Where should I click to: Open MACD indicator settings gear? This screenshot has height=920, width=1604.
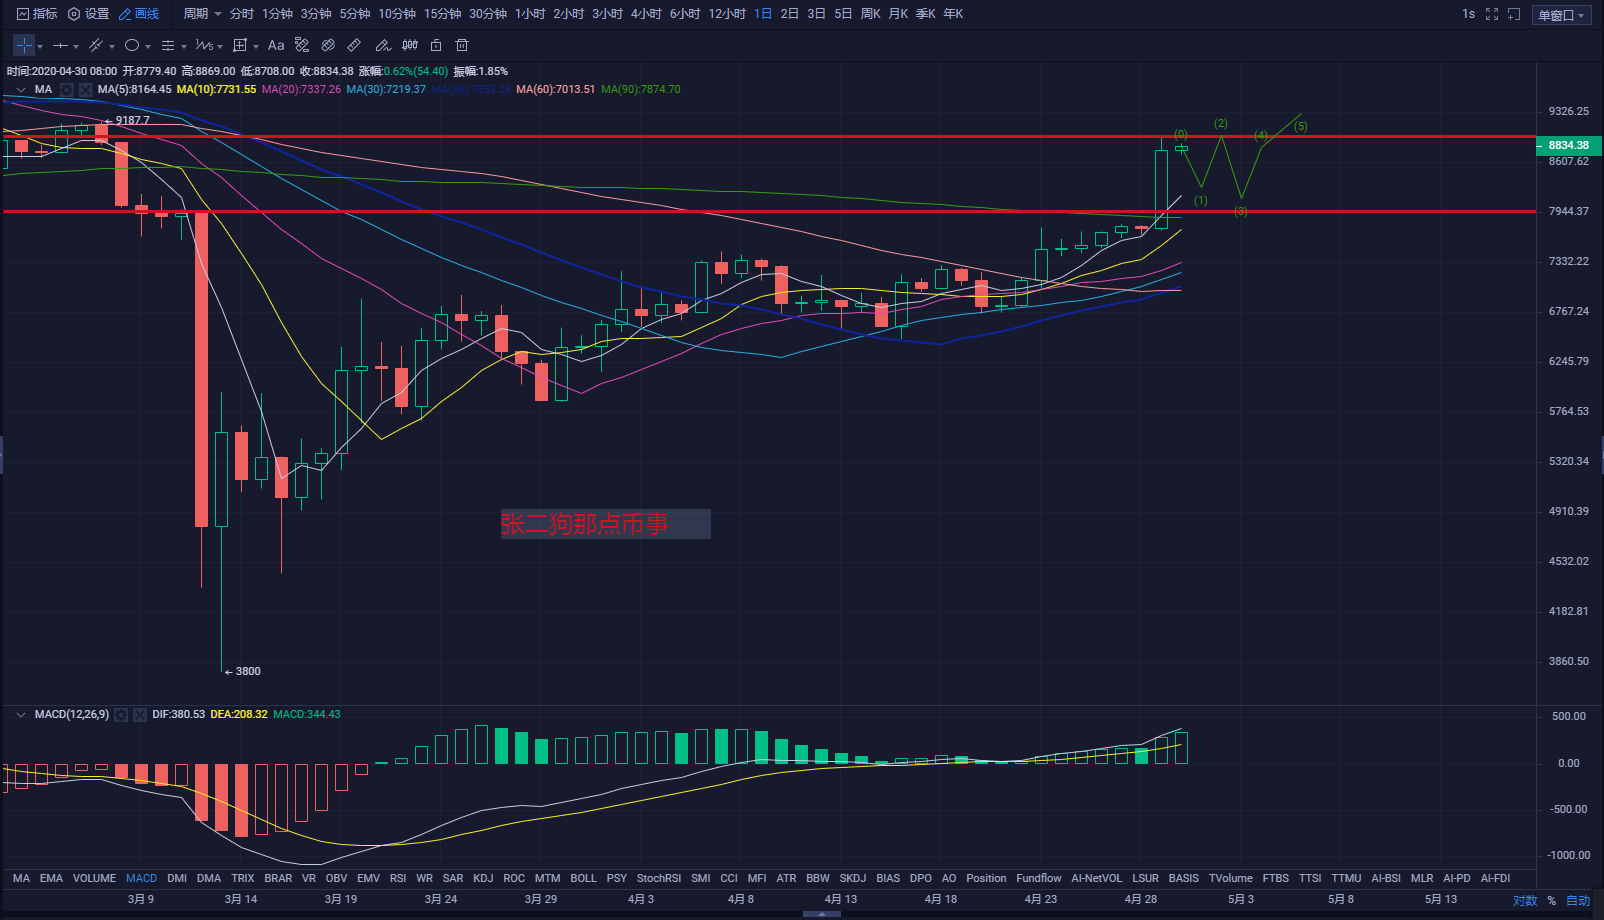coord(121,714)
